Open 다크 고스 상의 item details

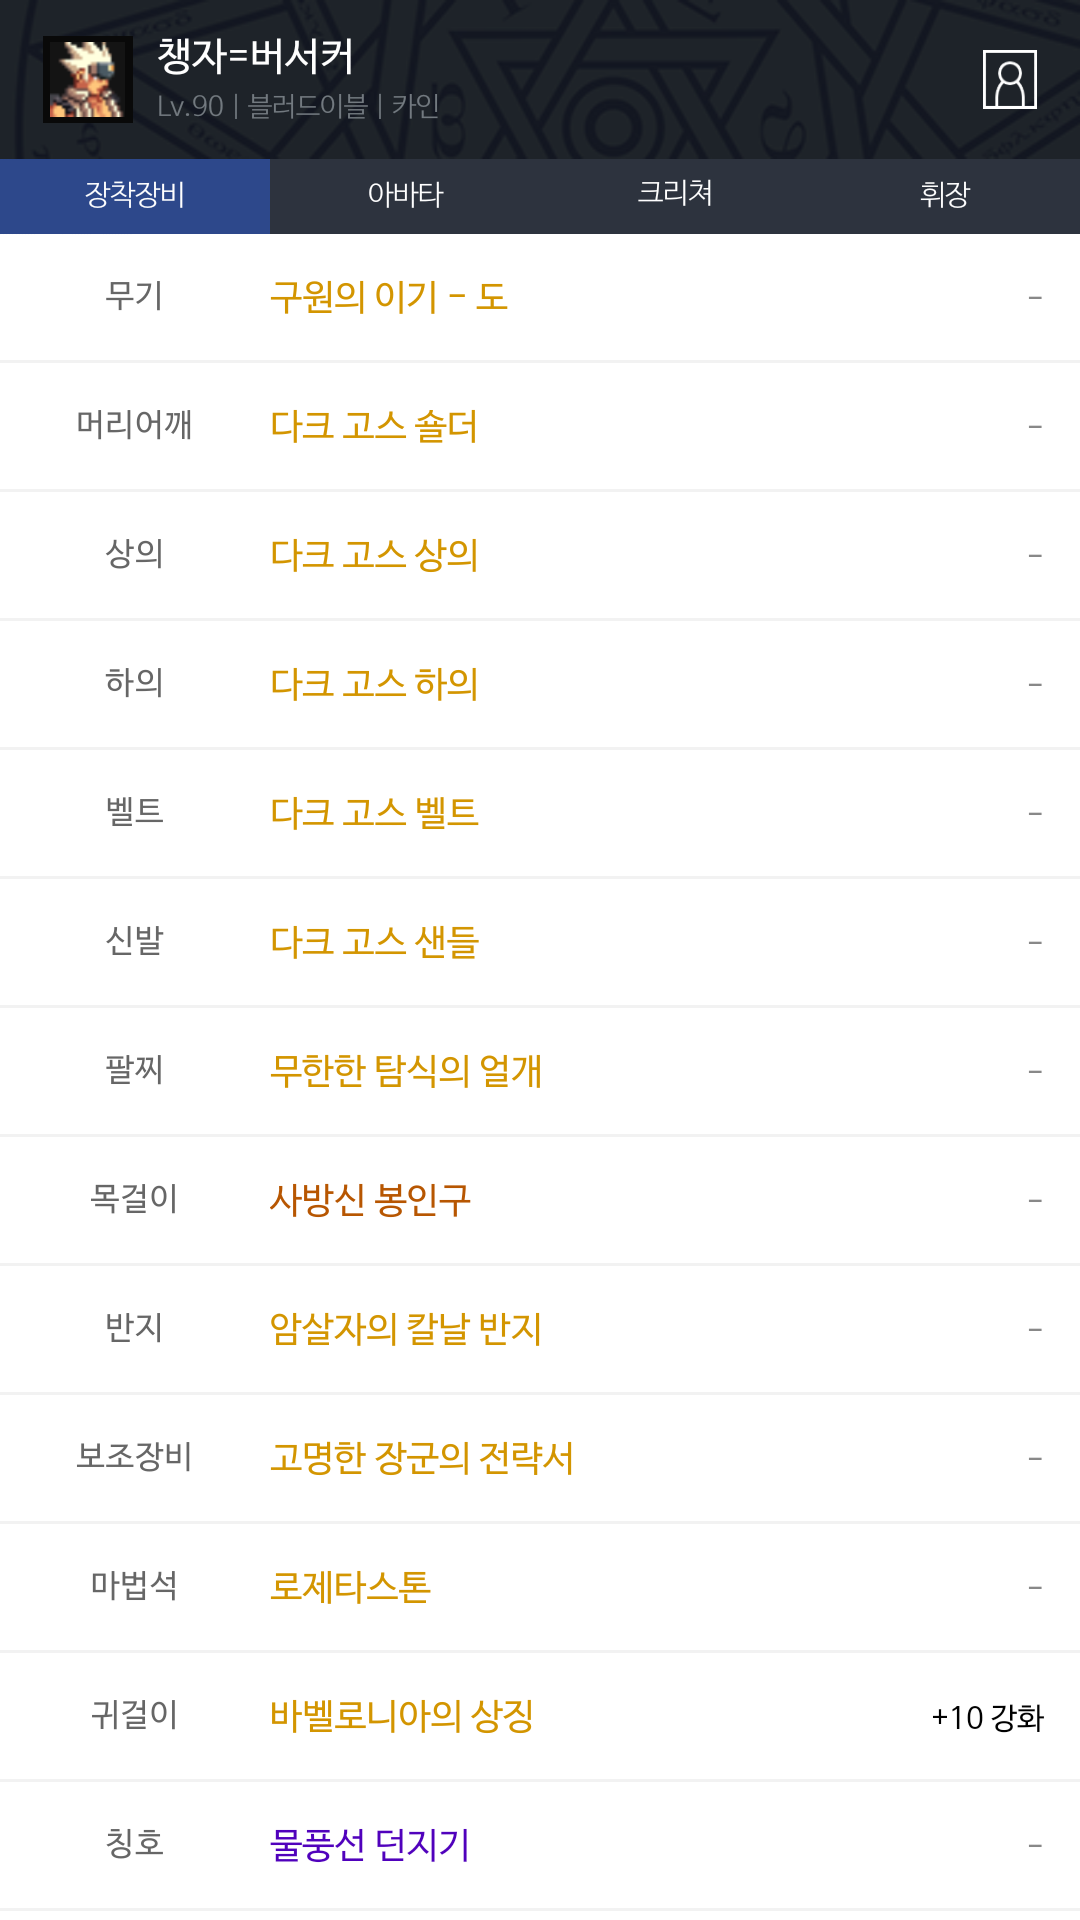[374, 555]
